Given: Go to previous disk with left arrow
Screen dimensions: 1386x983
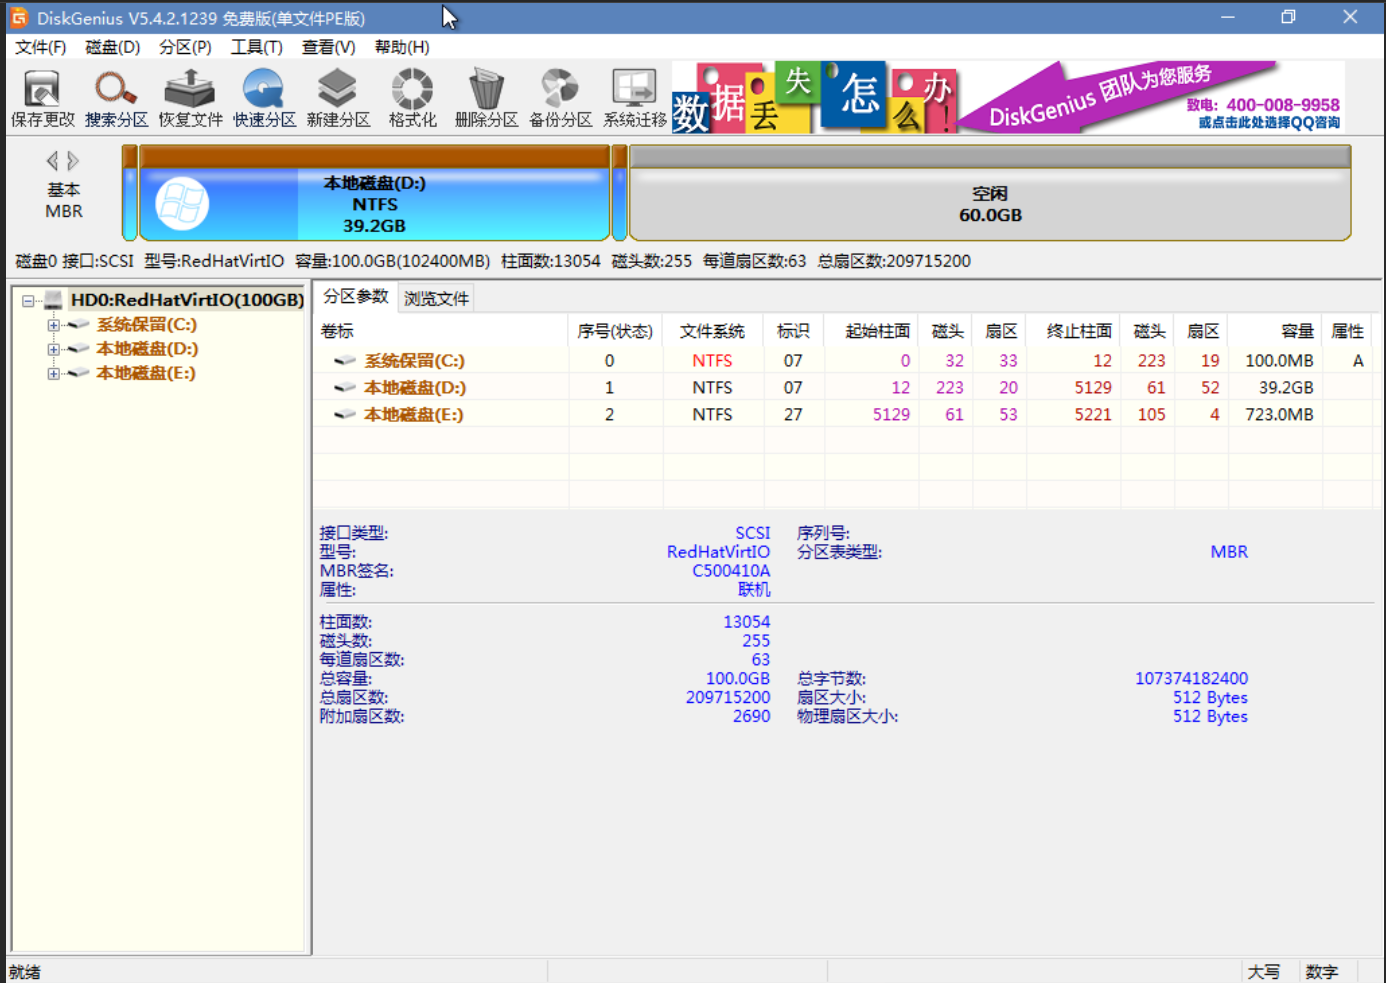Looking at the screenshot, I should (52, 160).
